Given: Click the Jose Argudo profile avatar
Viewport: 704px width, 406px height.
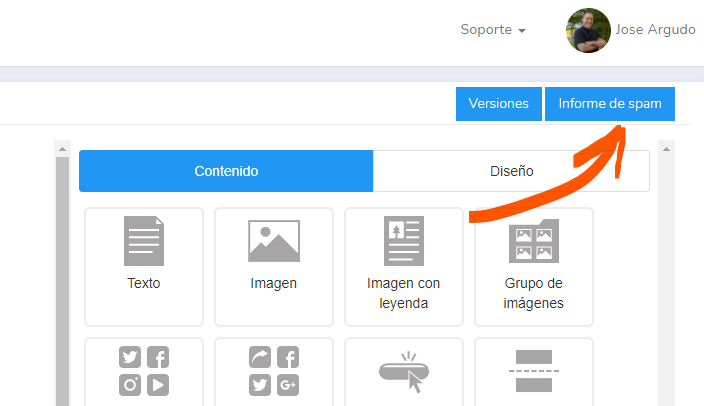Looking at the screenshot, I should tap(588, 30).
